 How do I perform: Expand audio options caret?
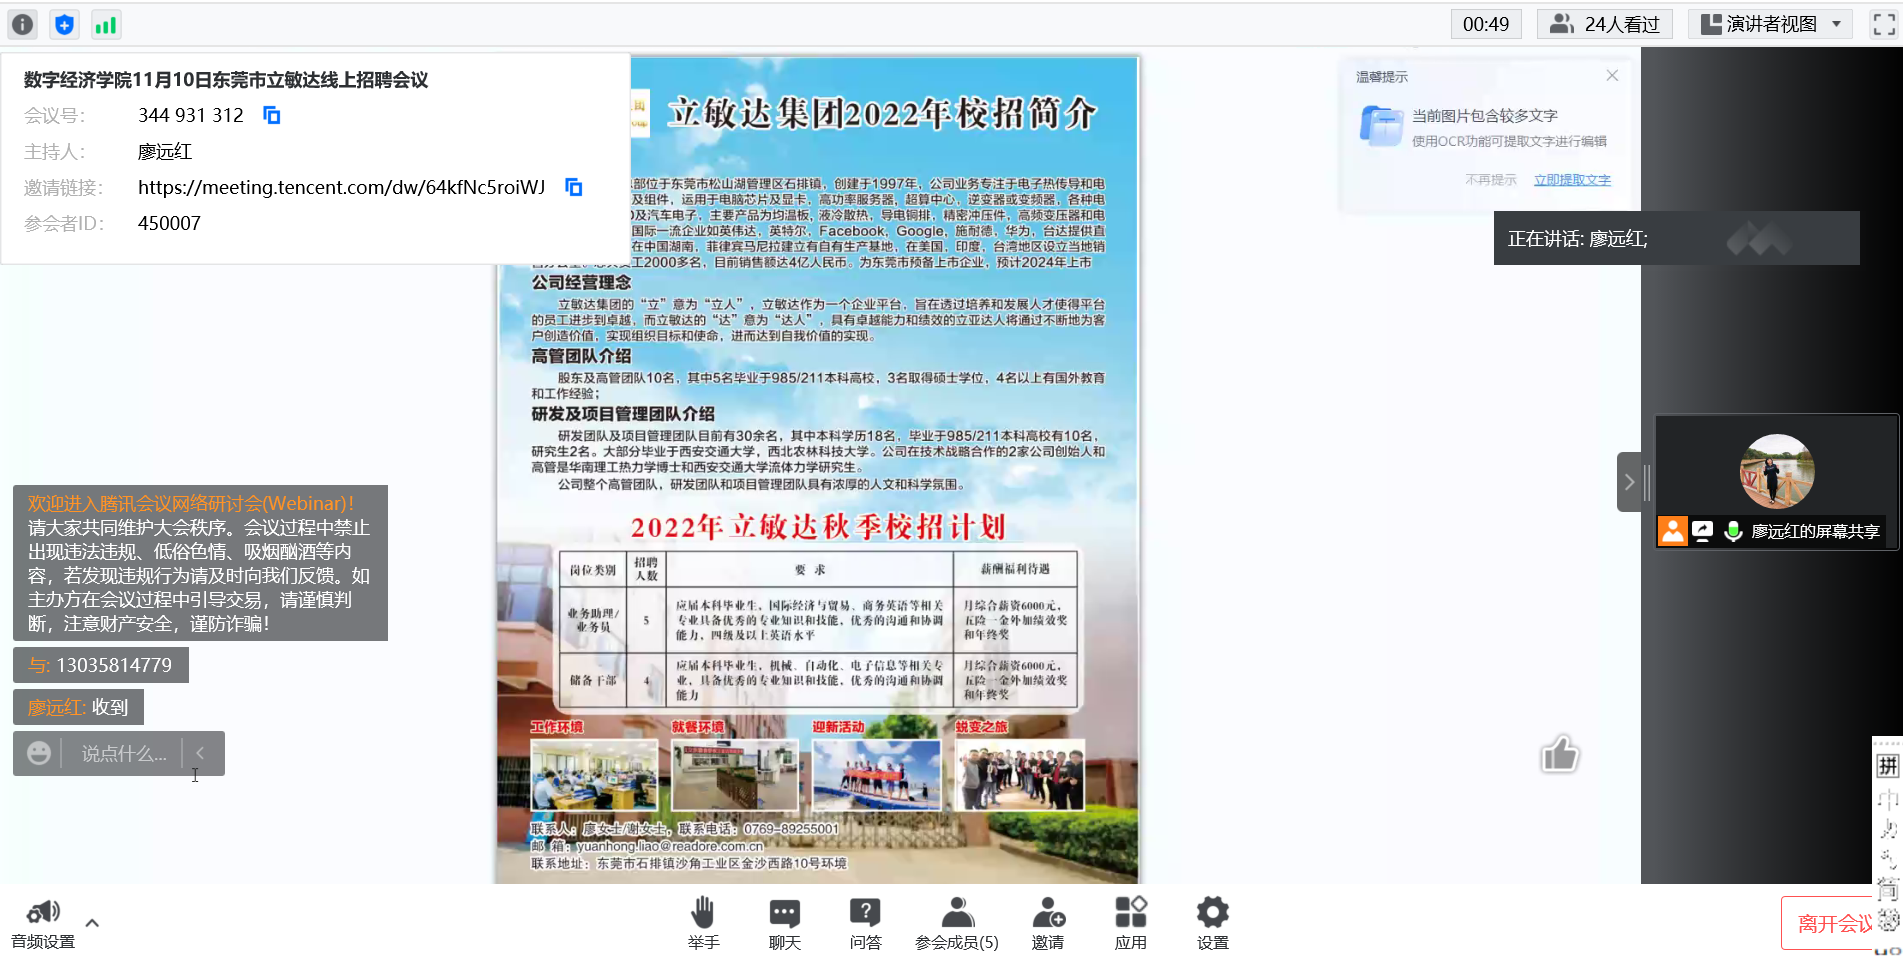pyautogui.click(x=92, y=923)
